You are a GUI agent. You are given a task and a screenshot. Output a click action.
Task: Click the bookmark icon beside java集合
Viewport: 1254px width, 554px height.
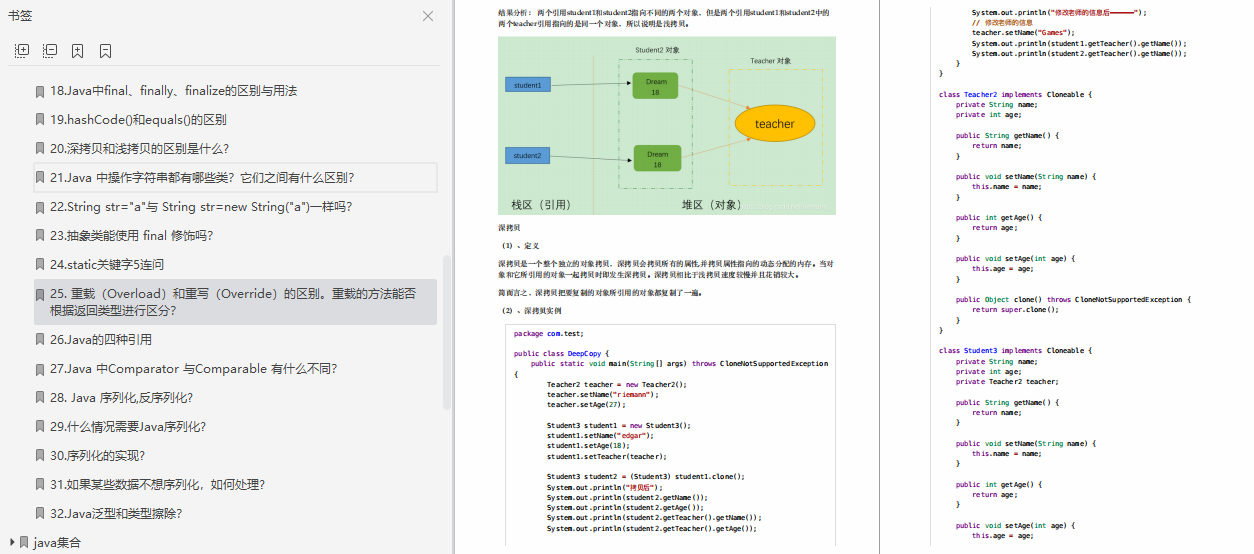24,543
